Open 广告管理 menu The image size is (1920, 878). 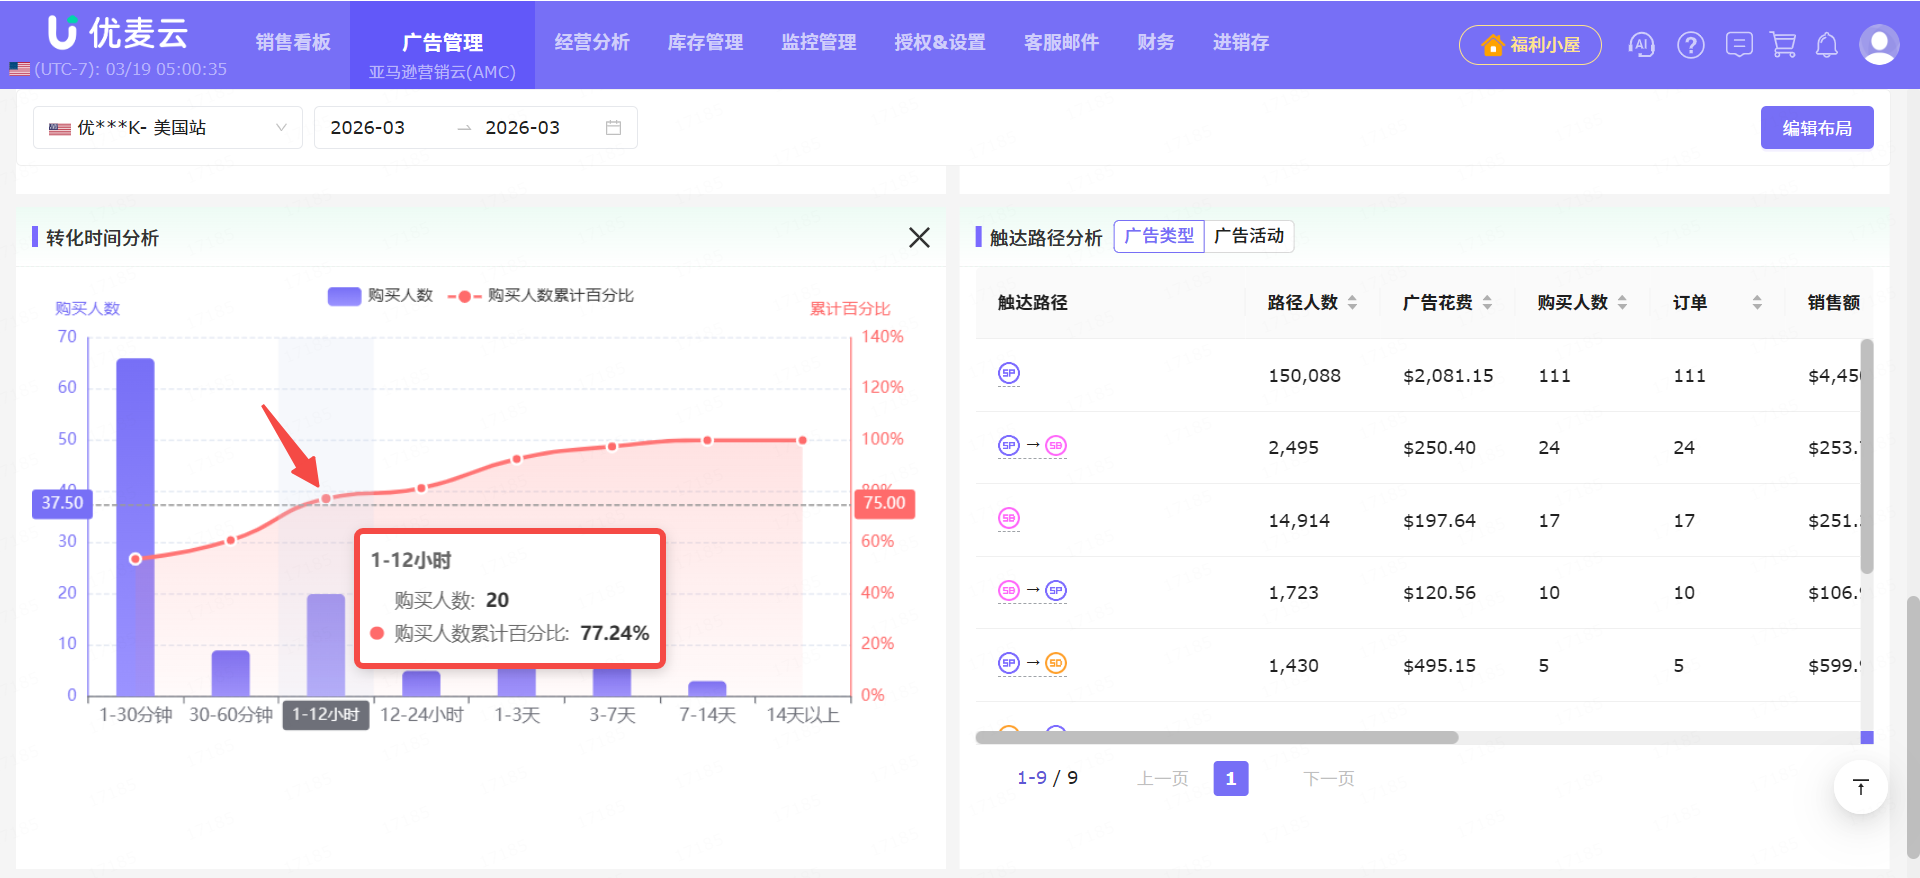click(442, 43)
